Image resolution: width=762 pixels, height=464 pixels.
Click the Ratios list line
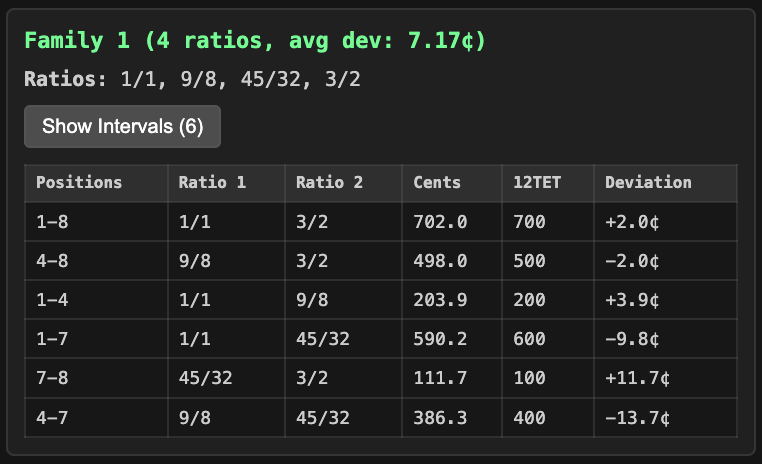[192, 78]
